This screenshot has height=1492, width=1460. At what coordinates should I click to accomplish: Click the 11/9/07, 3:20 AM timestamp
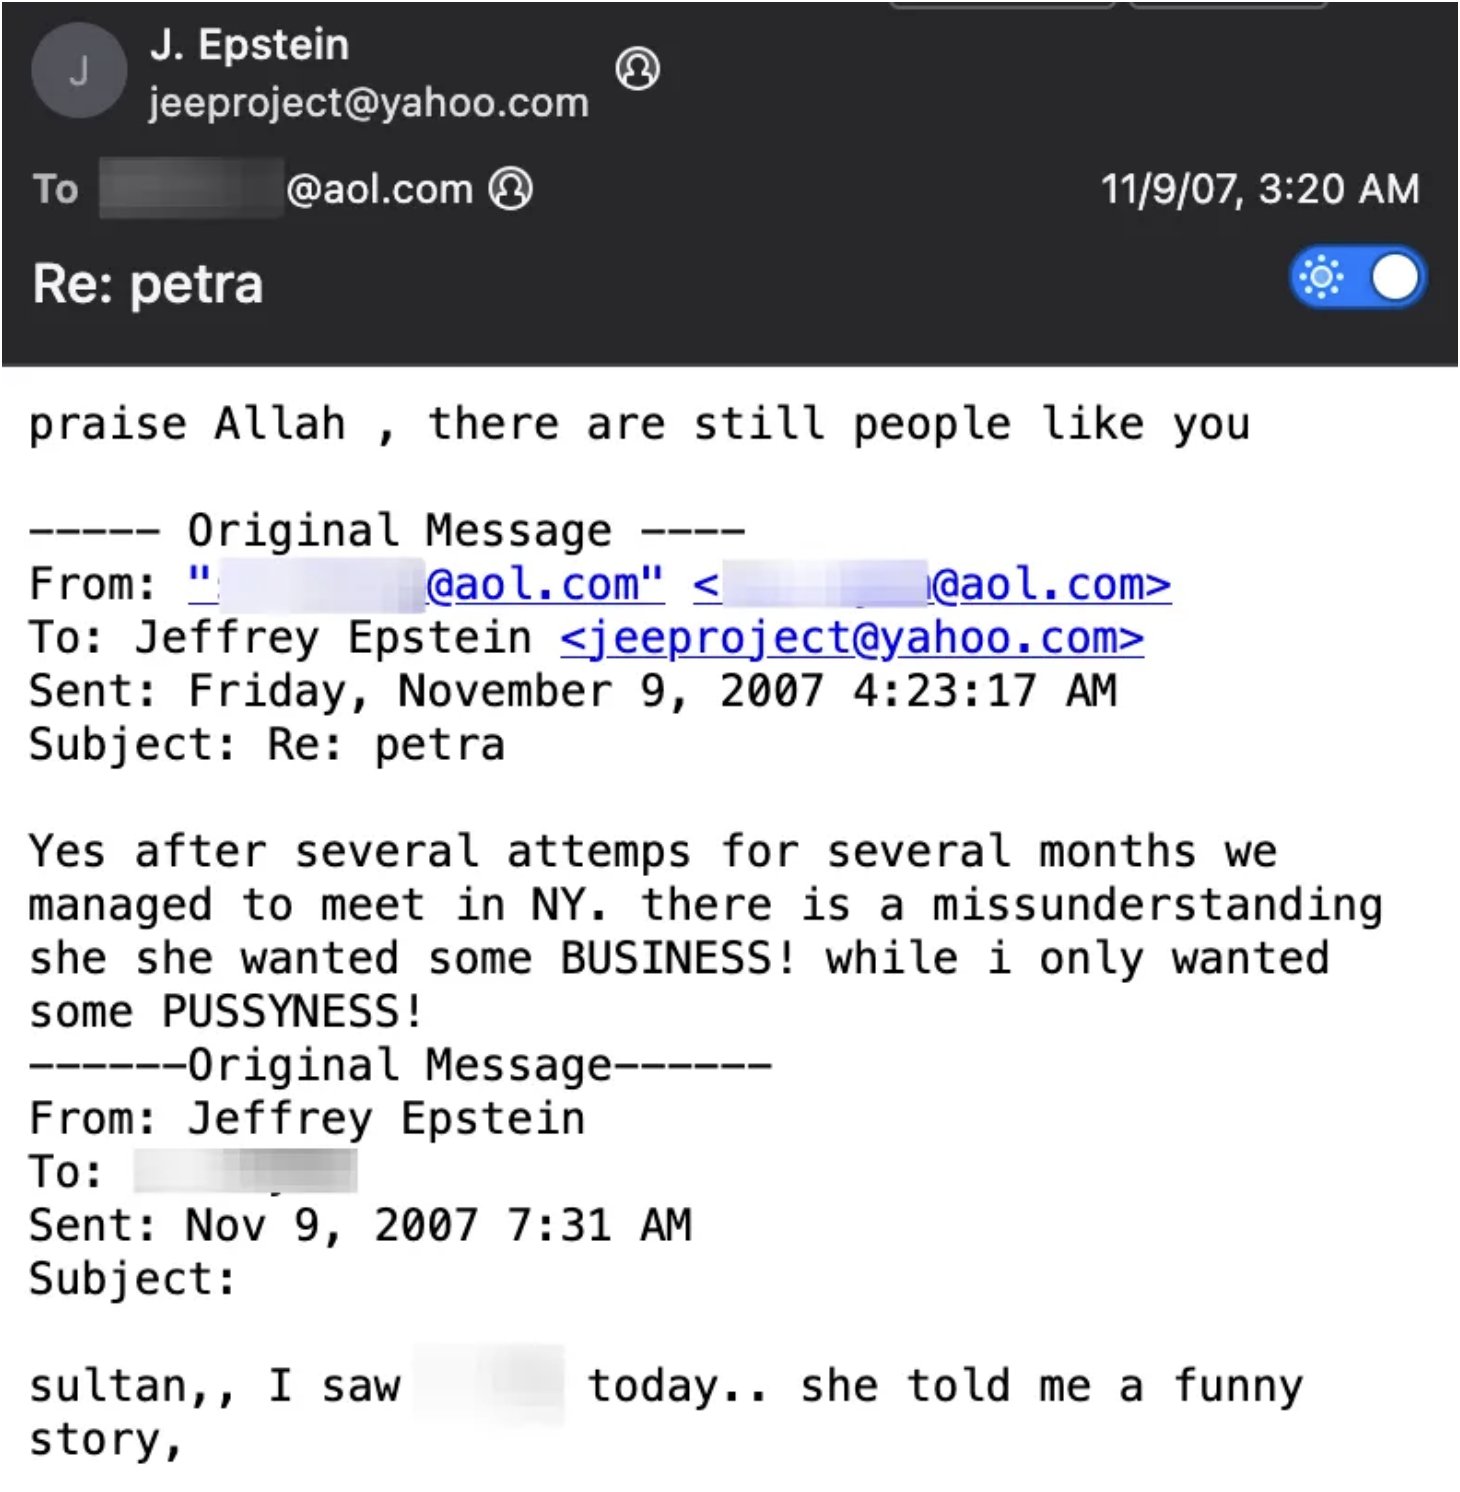pos(1259,189)
